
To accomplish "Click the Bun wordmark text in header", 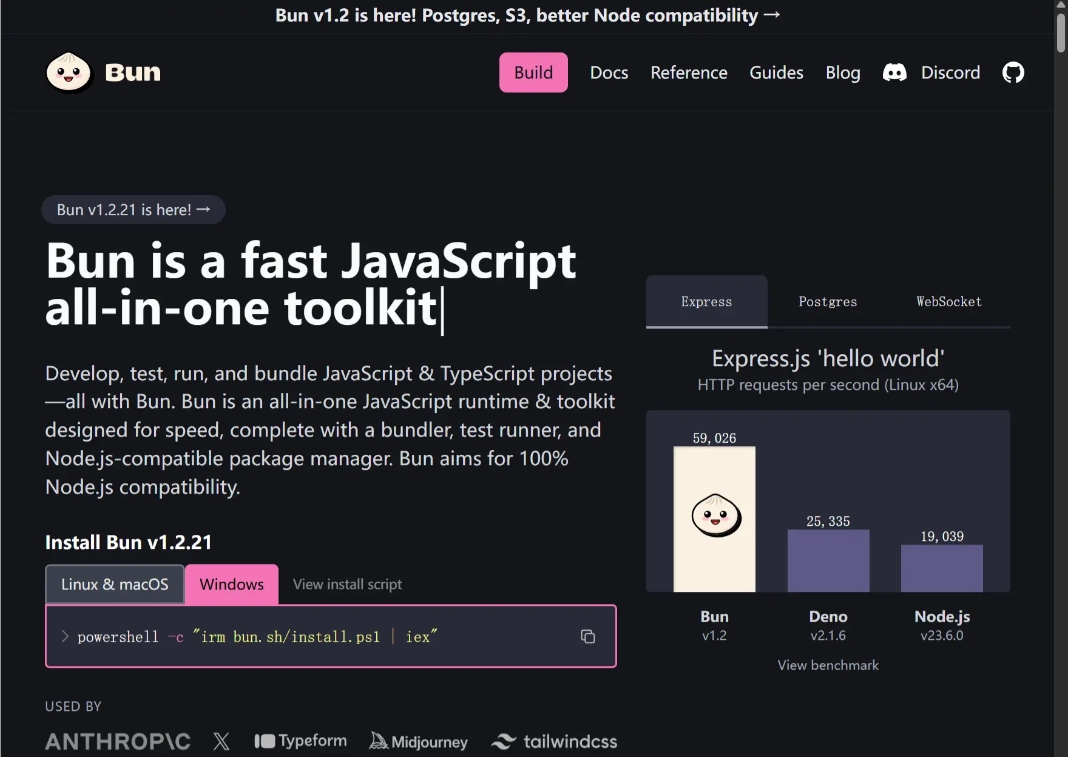I will coord(133,72).
